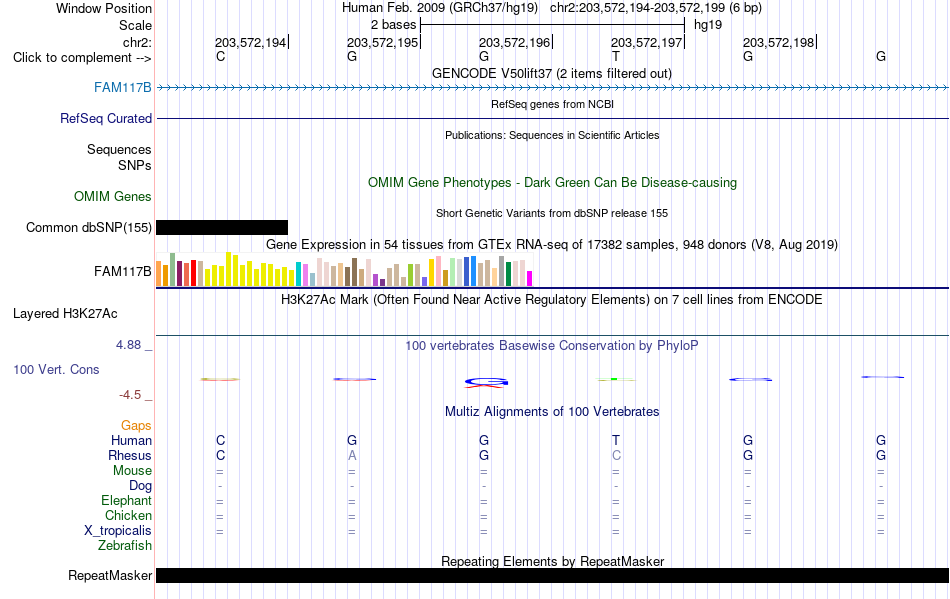
Task: Click the Rhesus row's faded A base
Action: tap(352, 455)
